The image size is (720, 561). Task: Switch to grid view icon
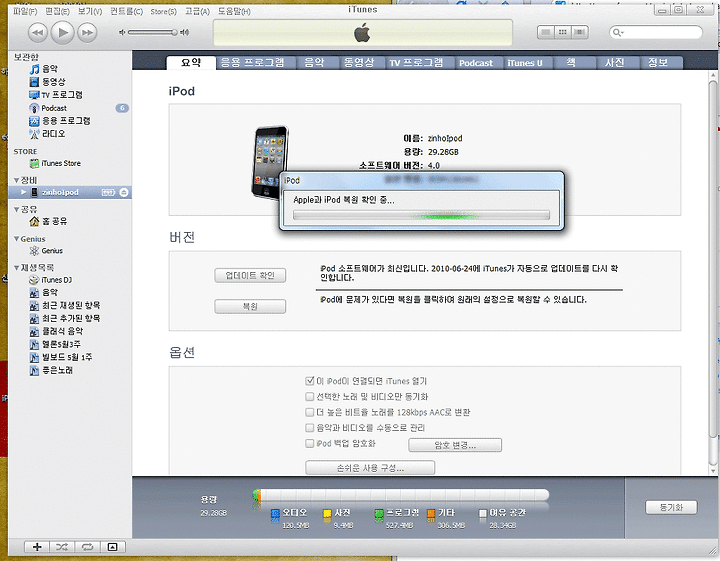pyautogui.click(x=562, y=32)
